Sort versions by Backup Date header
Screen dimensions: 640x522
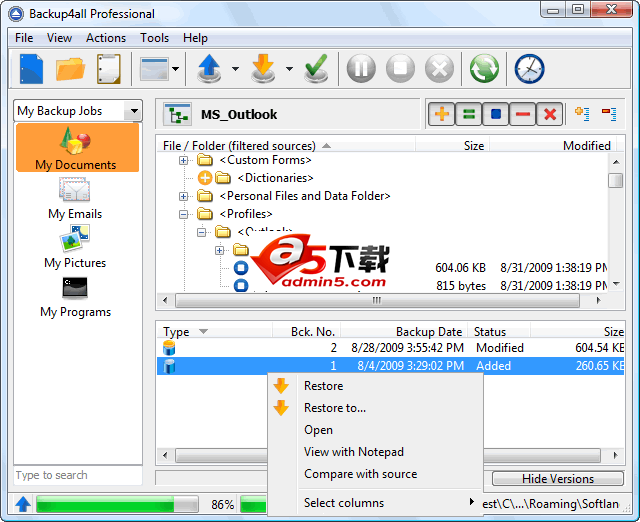point(404,331)
